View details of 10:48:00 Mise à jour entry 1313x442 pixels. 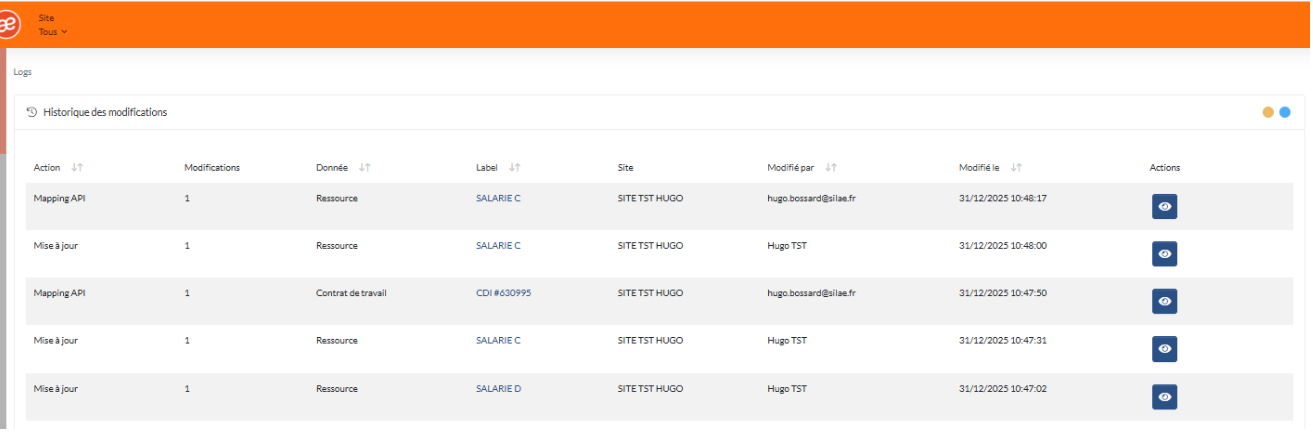pyautogui.click(x=1164, y=254)
